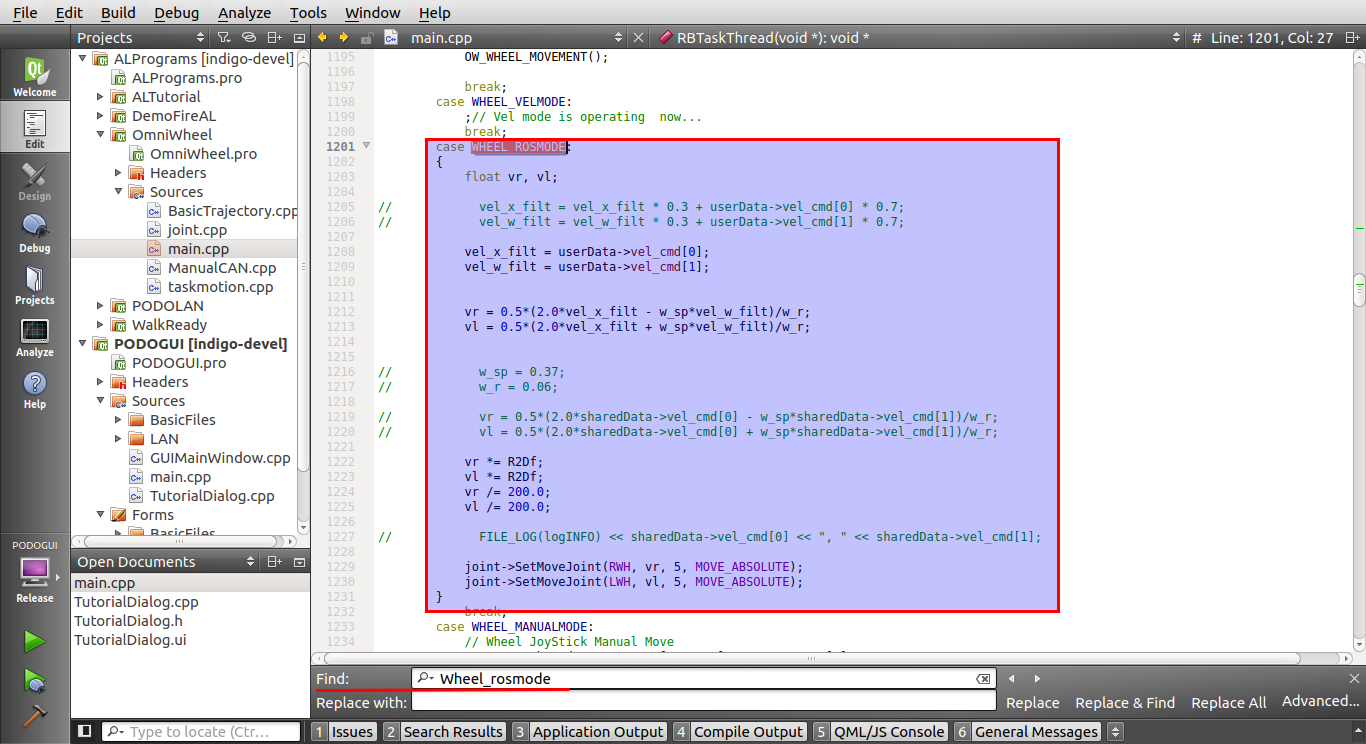
Task: Close the find toolbar
Action: point(1355,679)
